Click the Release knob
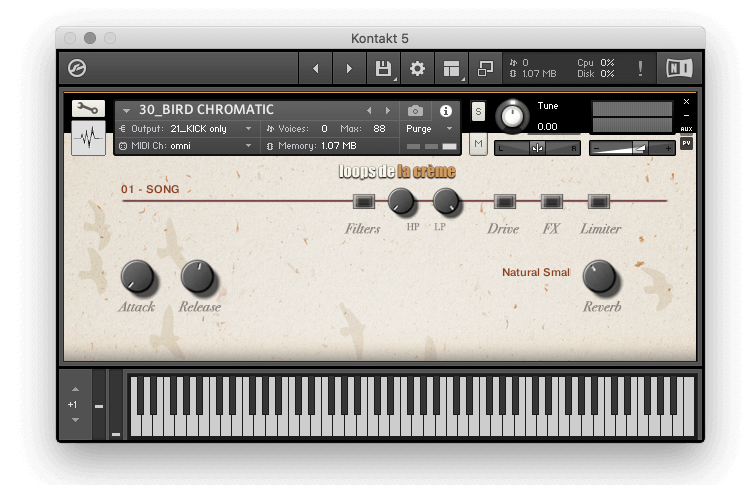Image resolution: width=745 pixels, height=485 pixels. (x=197, y=276)
